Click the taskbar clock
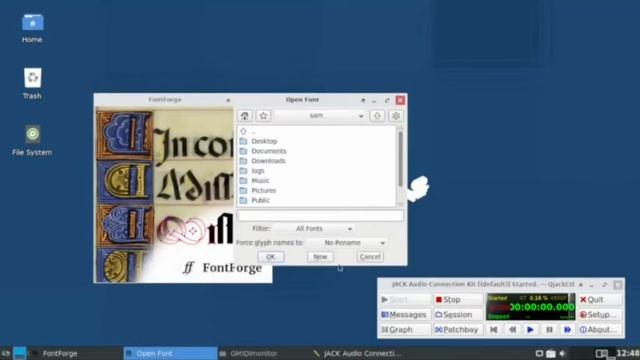Viewport: 640px width, 360px height. [628, 353]
